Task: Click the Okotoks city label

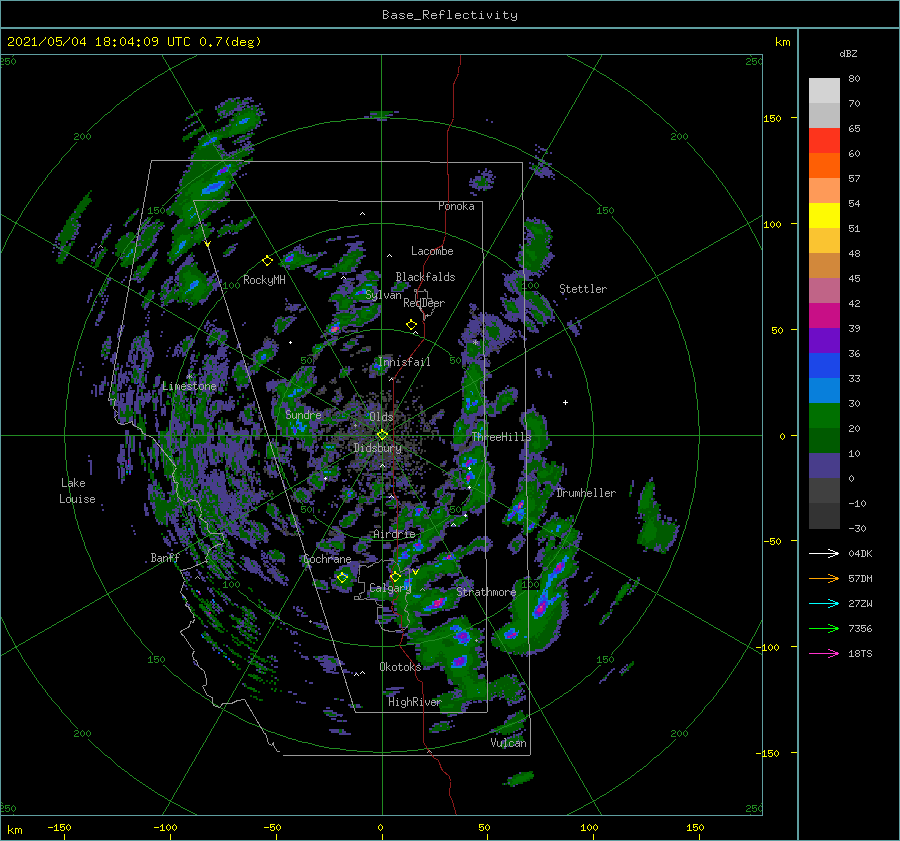Action: pyautogui.click(x=400, y=666)
